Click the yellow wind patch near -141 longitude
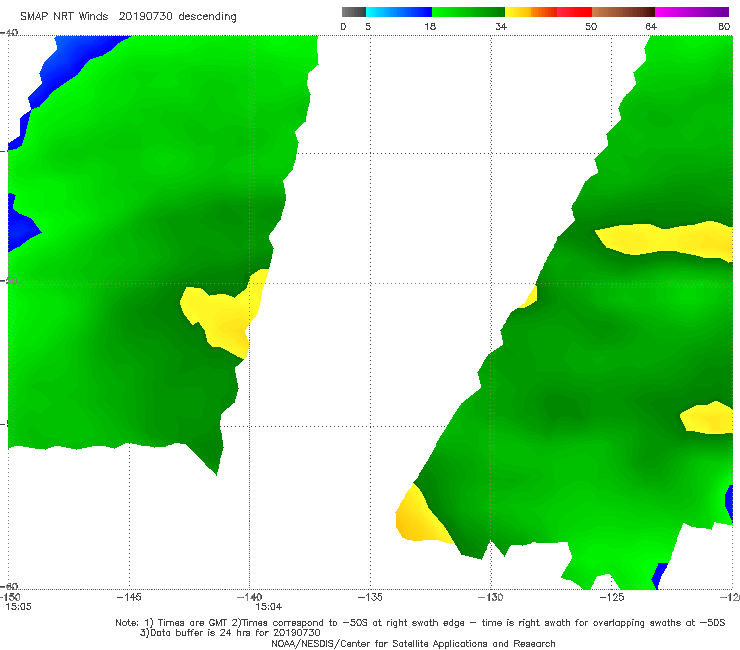 pyautogui.click(x=225, y=314)
